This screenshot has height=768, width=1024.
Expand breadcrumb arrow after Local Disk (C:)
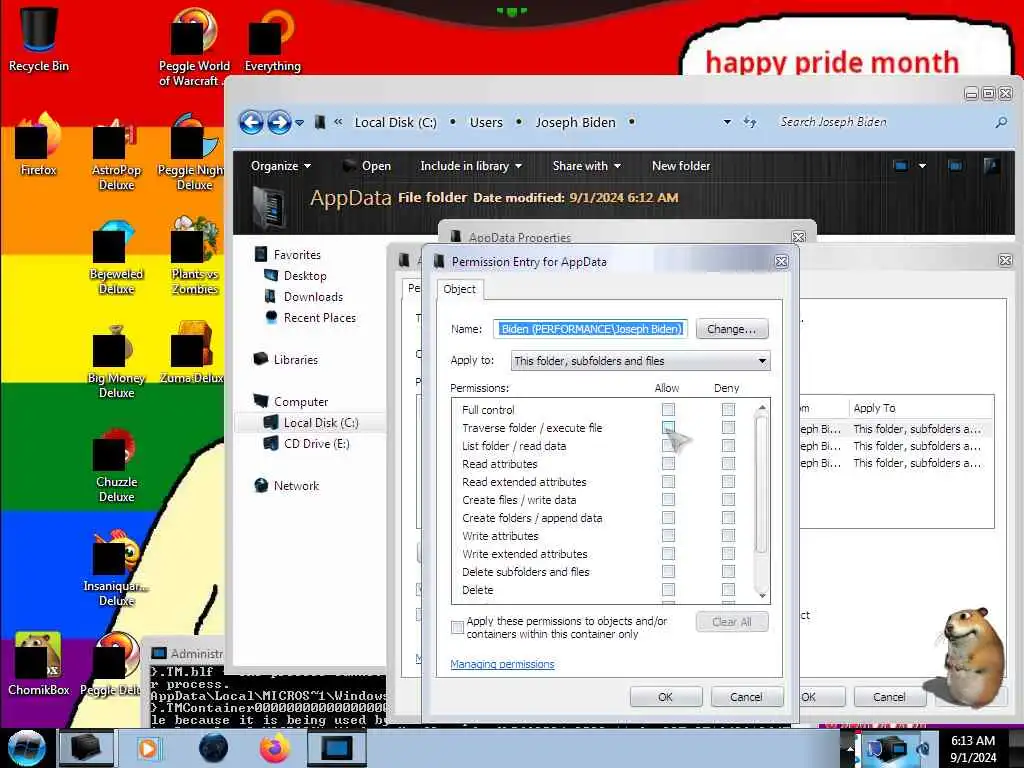tap(453, 122)
